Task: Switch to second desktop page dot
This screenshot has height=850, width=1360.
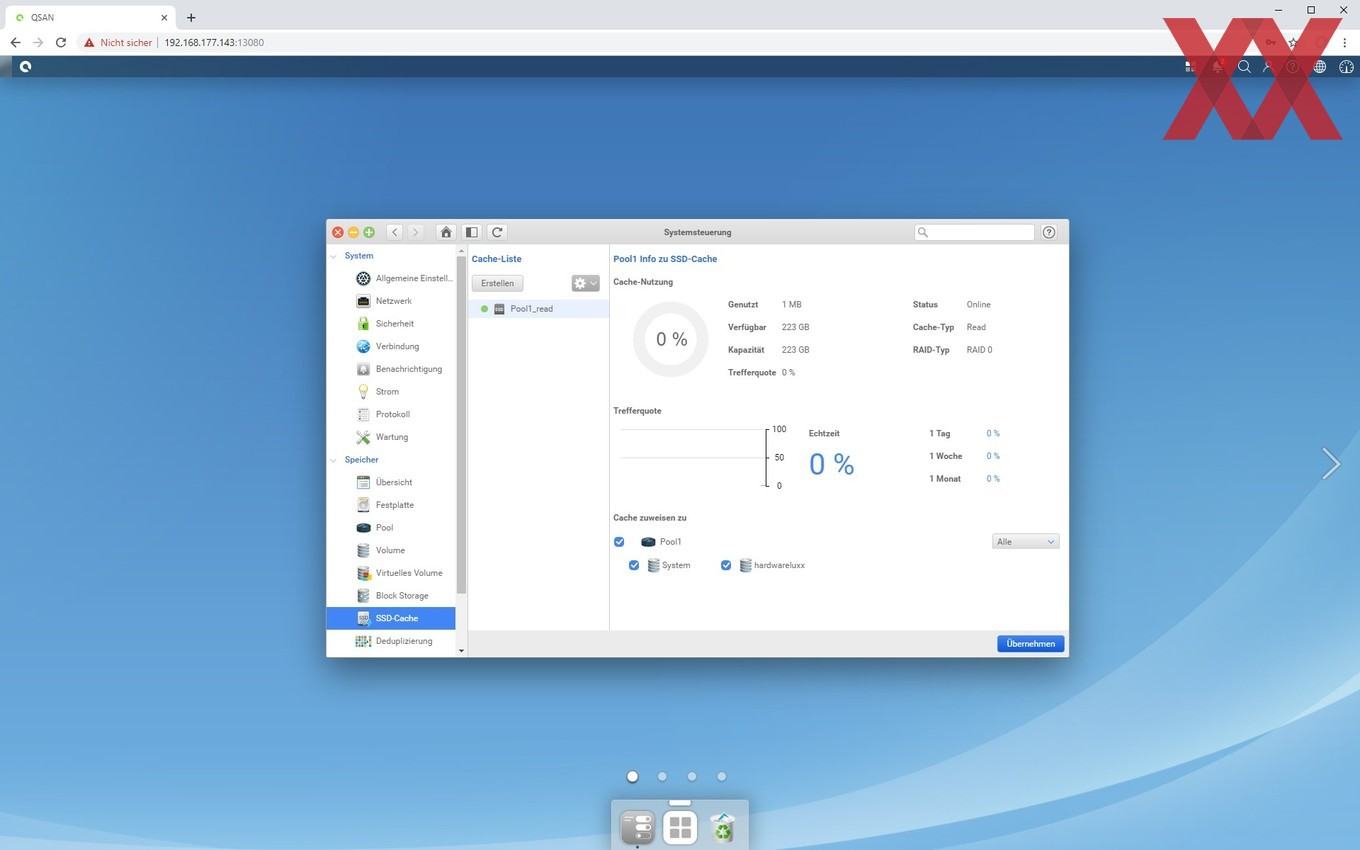Action: pos(662,776)
